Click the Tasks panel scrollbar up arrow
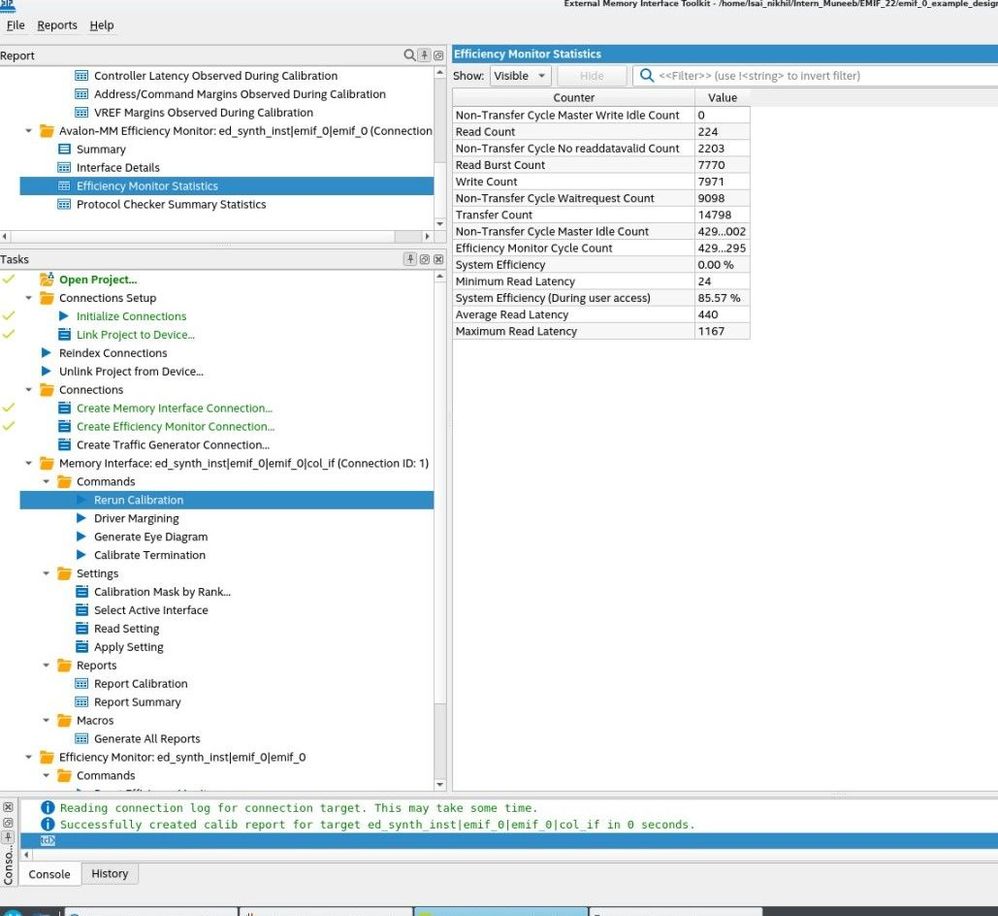 tap(440, 277)
